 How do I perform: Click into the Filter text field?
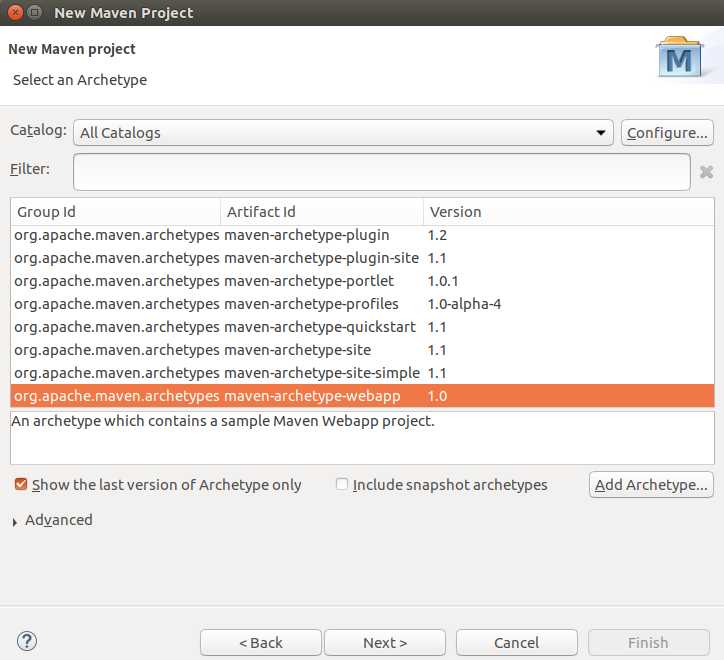coord(382,172)
